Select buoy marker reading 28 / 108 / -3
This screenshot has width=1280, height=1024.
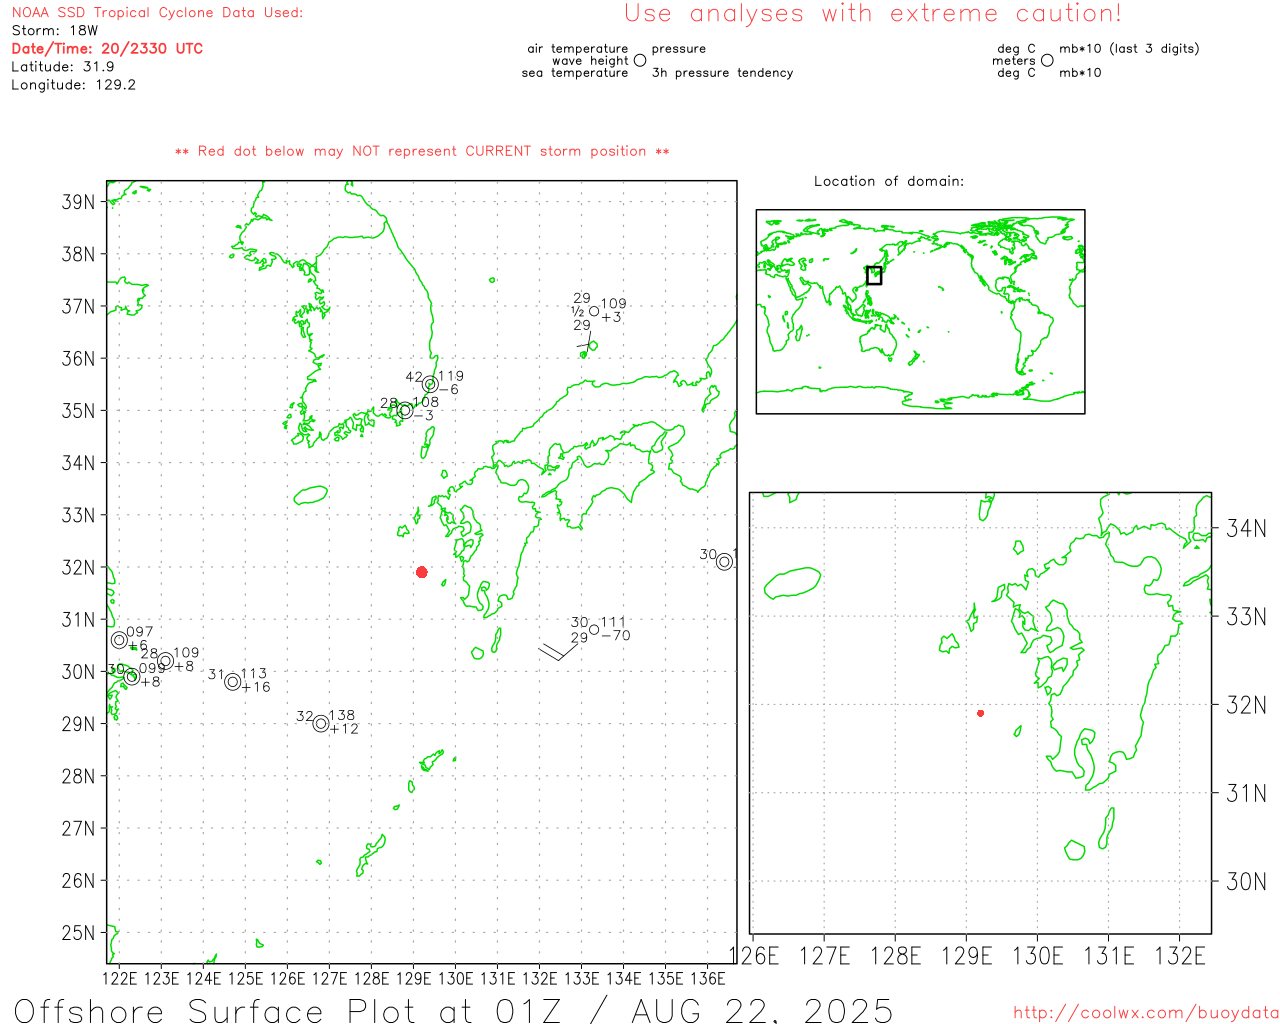[405, 411]
